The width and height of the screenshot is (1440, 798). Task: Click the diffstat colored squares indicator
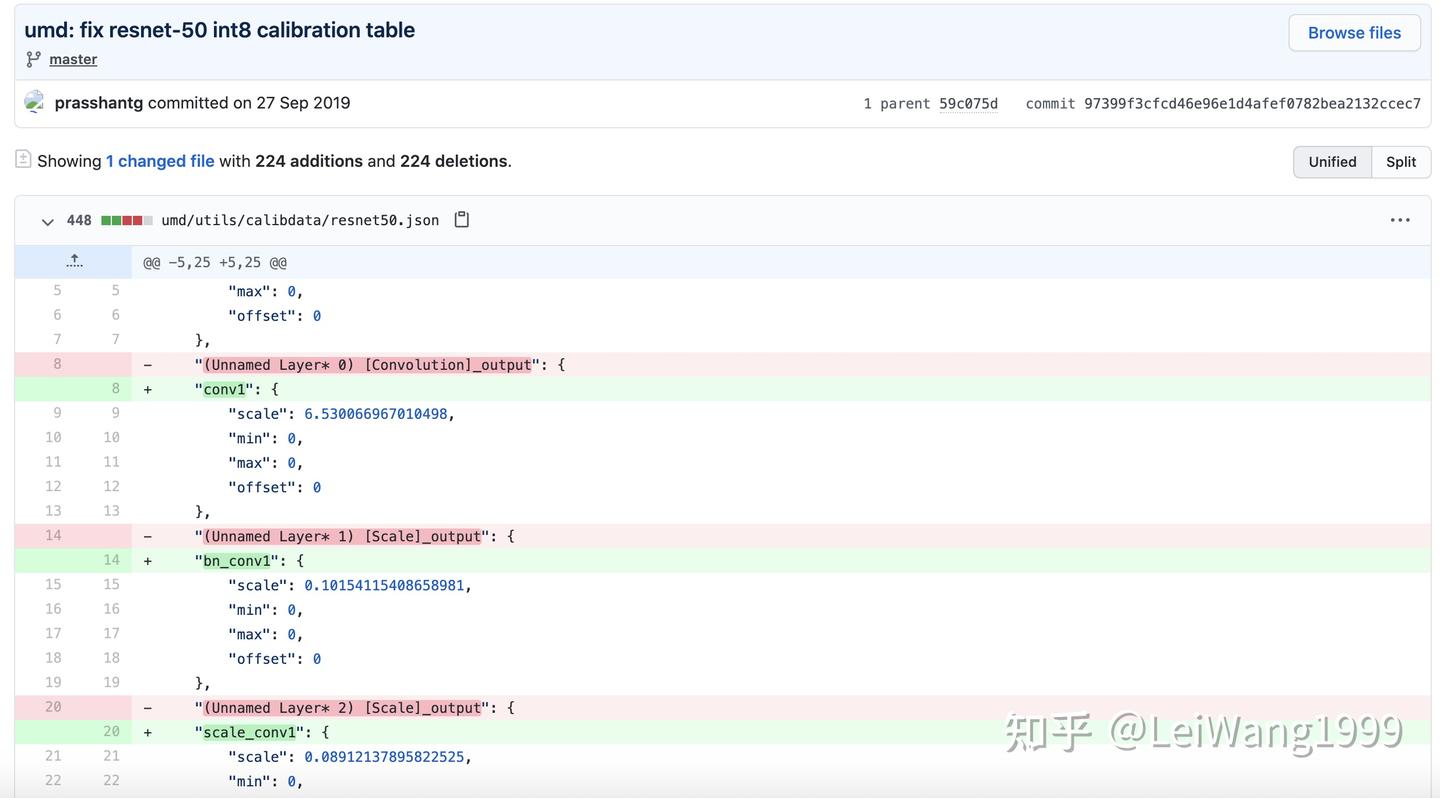(127, 220)
